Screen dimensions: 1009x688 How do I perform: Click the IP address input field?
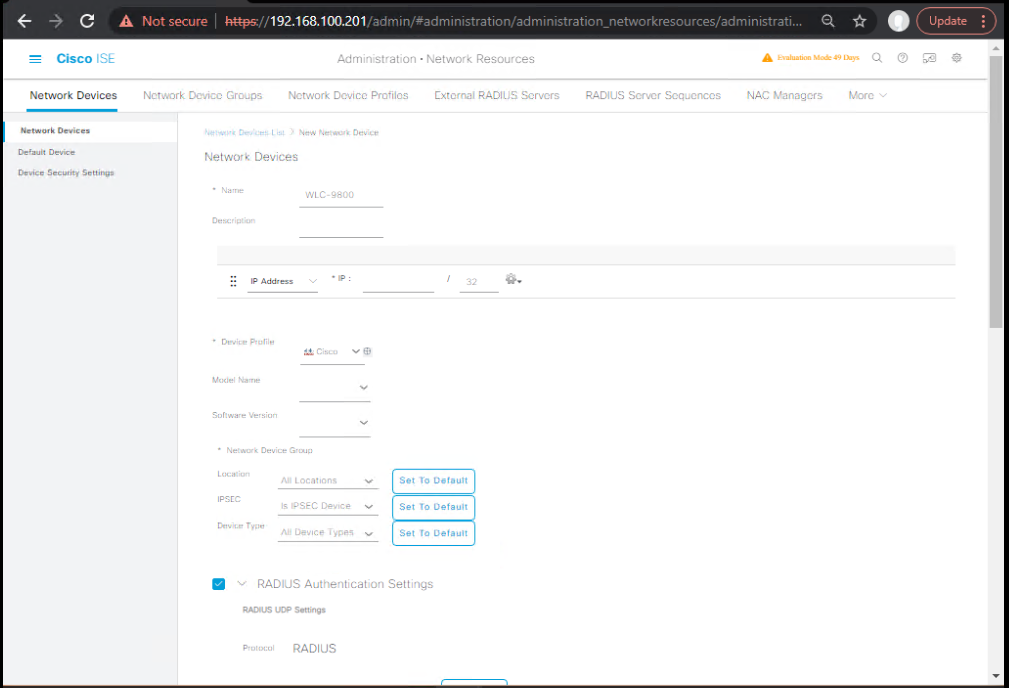(398, 281)
